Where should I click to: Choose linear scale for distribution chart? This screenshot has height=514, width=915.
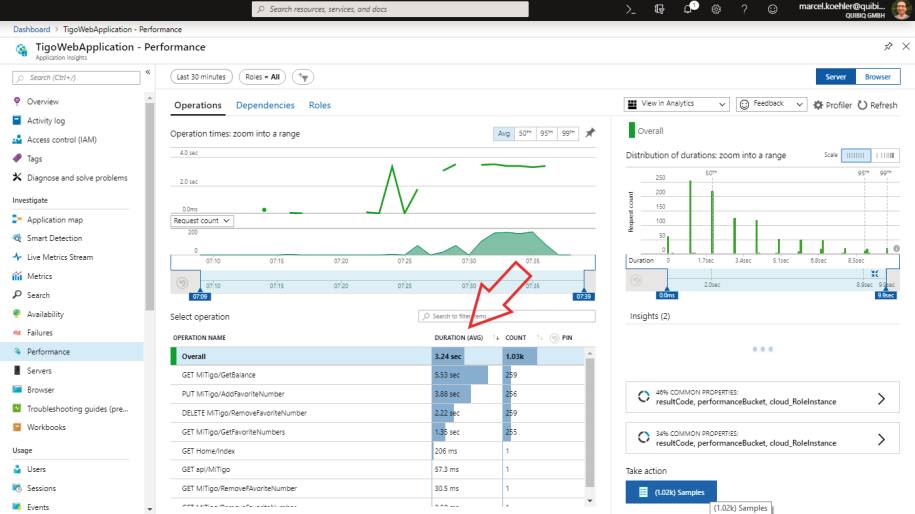(x=855, y=155)
